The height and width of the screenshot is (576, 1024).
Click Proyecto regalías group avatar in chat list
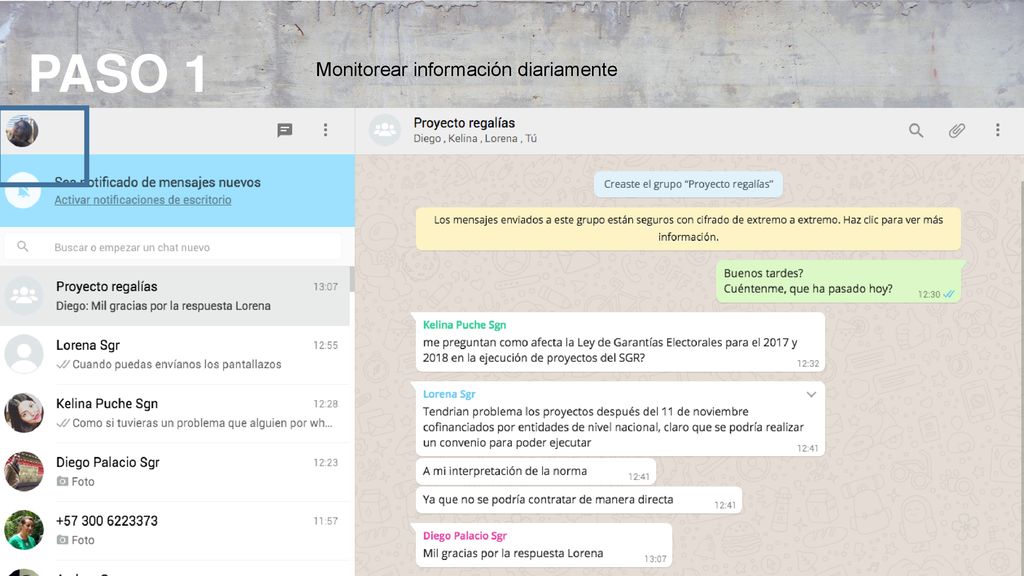point(24,295)
